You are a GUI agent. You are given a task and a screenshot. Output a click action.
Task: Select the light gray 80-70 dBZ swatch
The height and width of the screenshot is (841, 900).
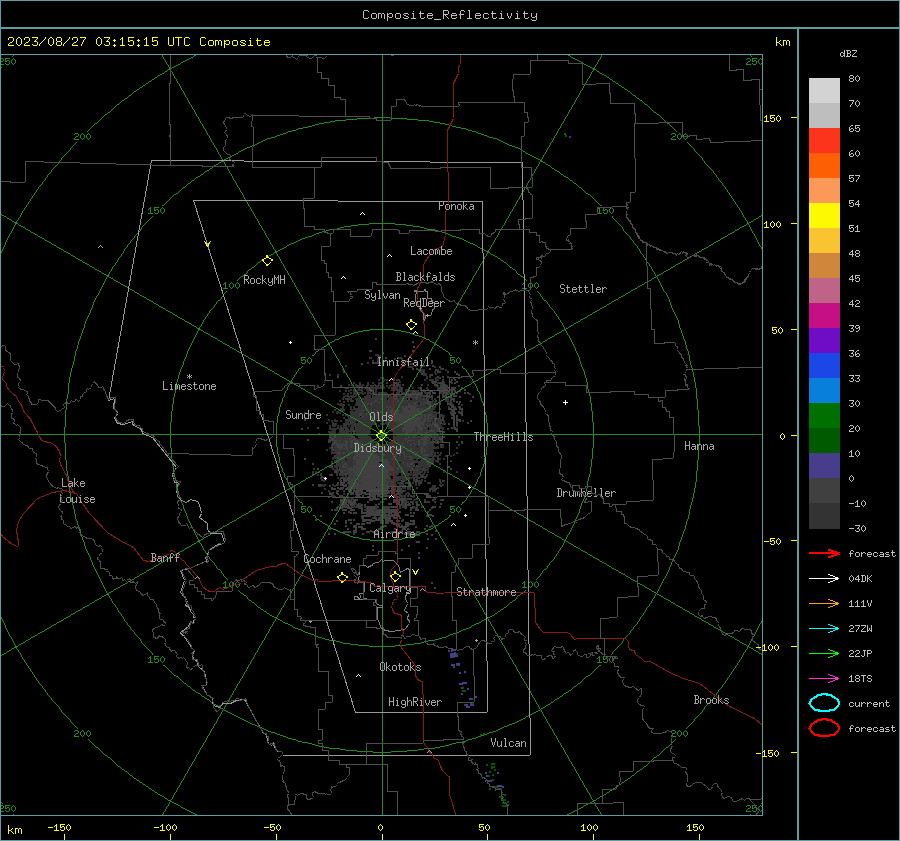click(824, 90)
